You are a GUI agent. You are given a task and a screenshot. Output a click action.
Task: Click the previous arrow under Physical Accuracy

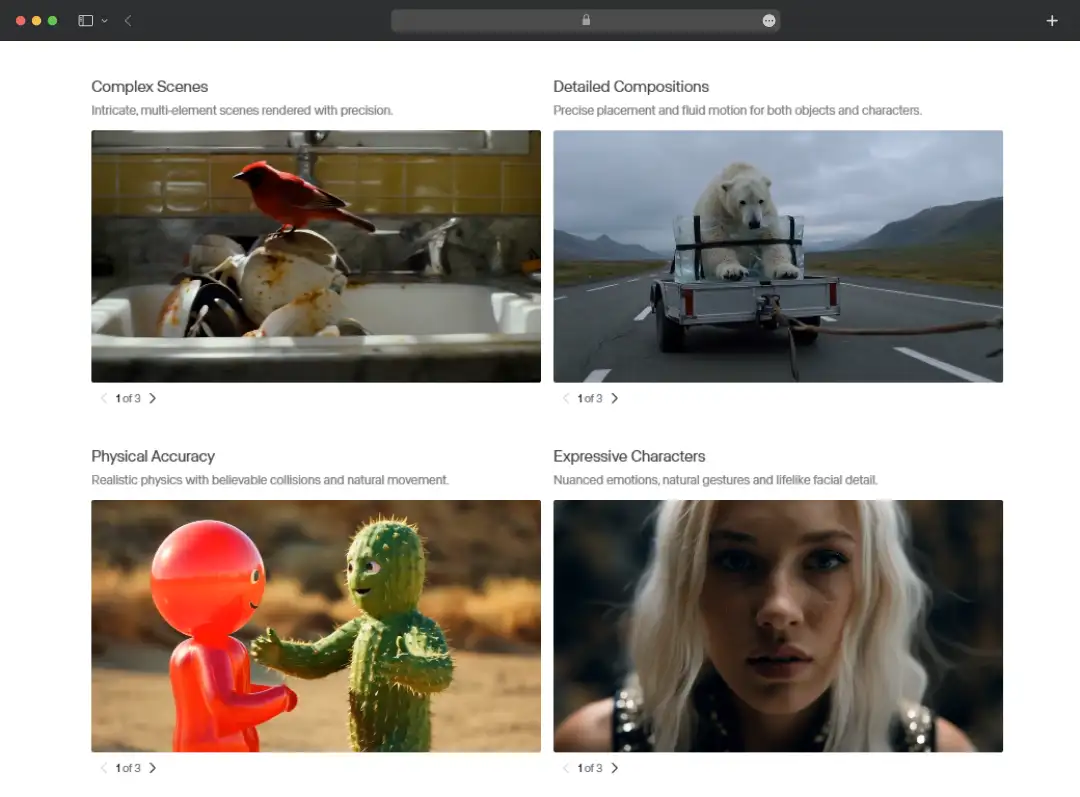point(104,768)
